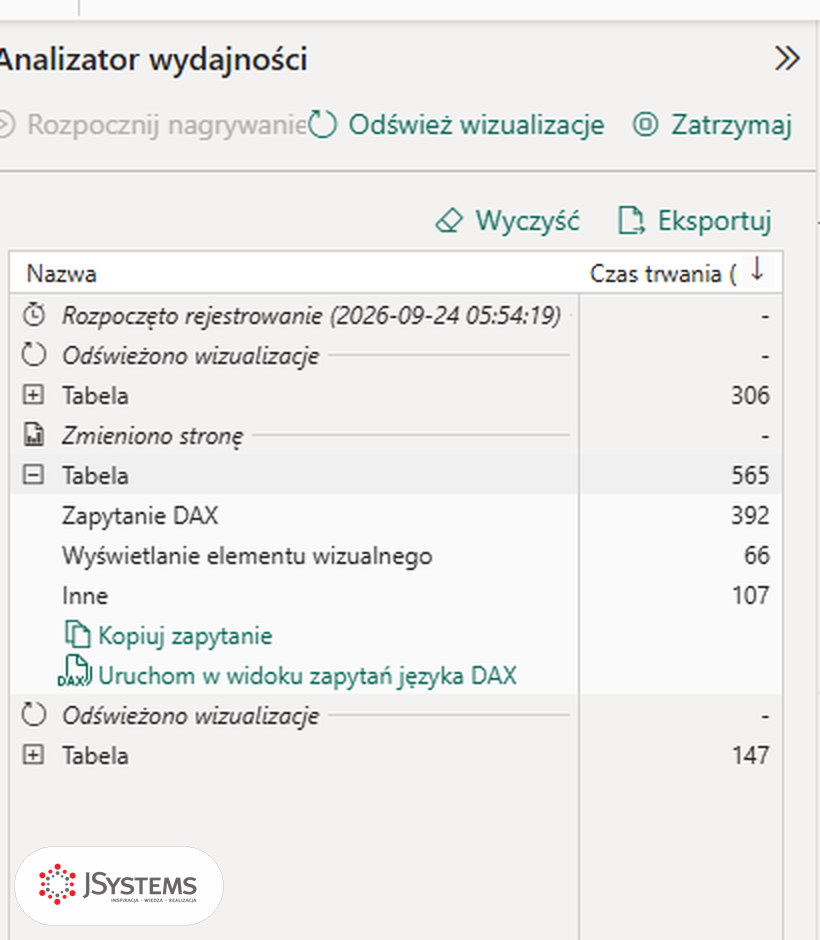The height and width of the screenshot is (940, 820).
Task: Click the Odśwież wizualizacje refresh icon
Action: (323, 124)
